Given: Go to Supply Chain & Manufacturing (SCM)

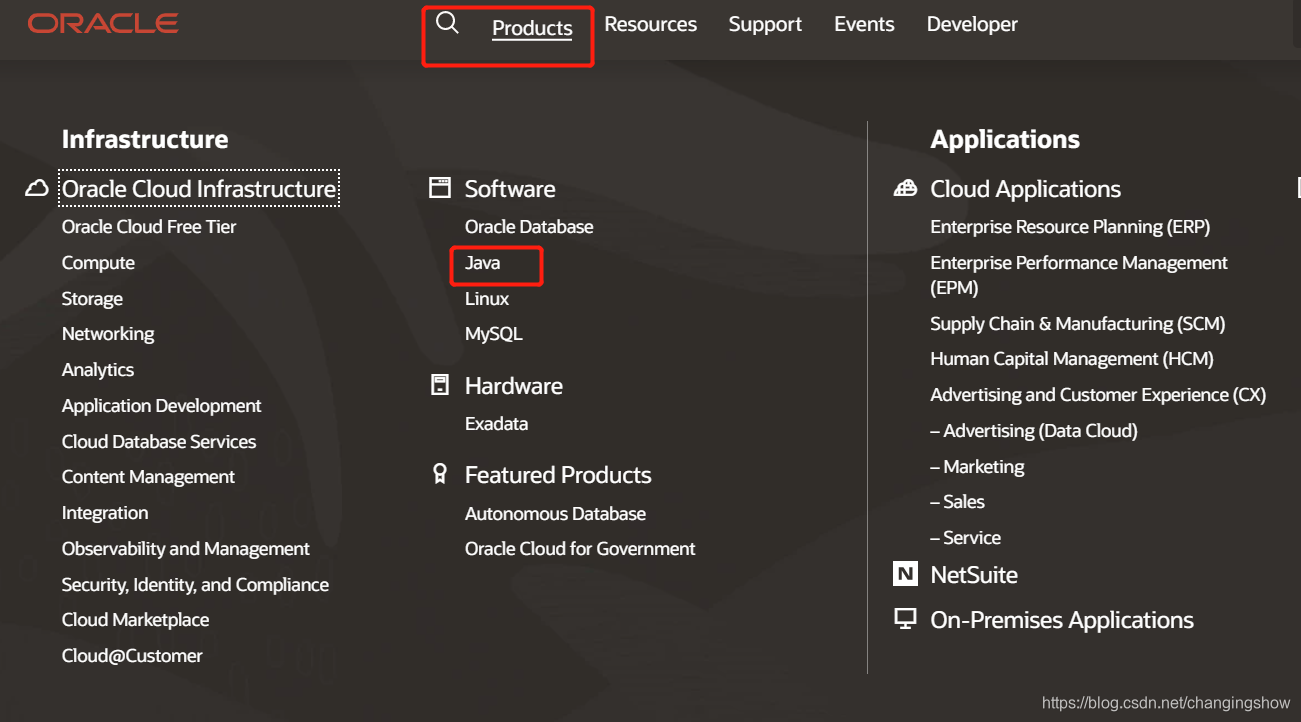Looking at the screenshot, I should pos(1077,324).
